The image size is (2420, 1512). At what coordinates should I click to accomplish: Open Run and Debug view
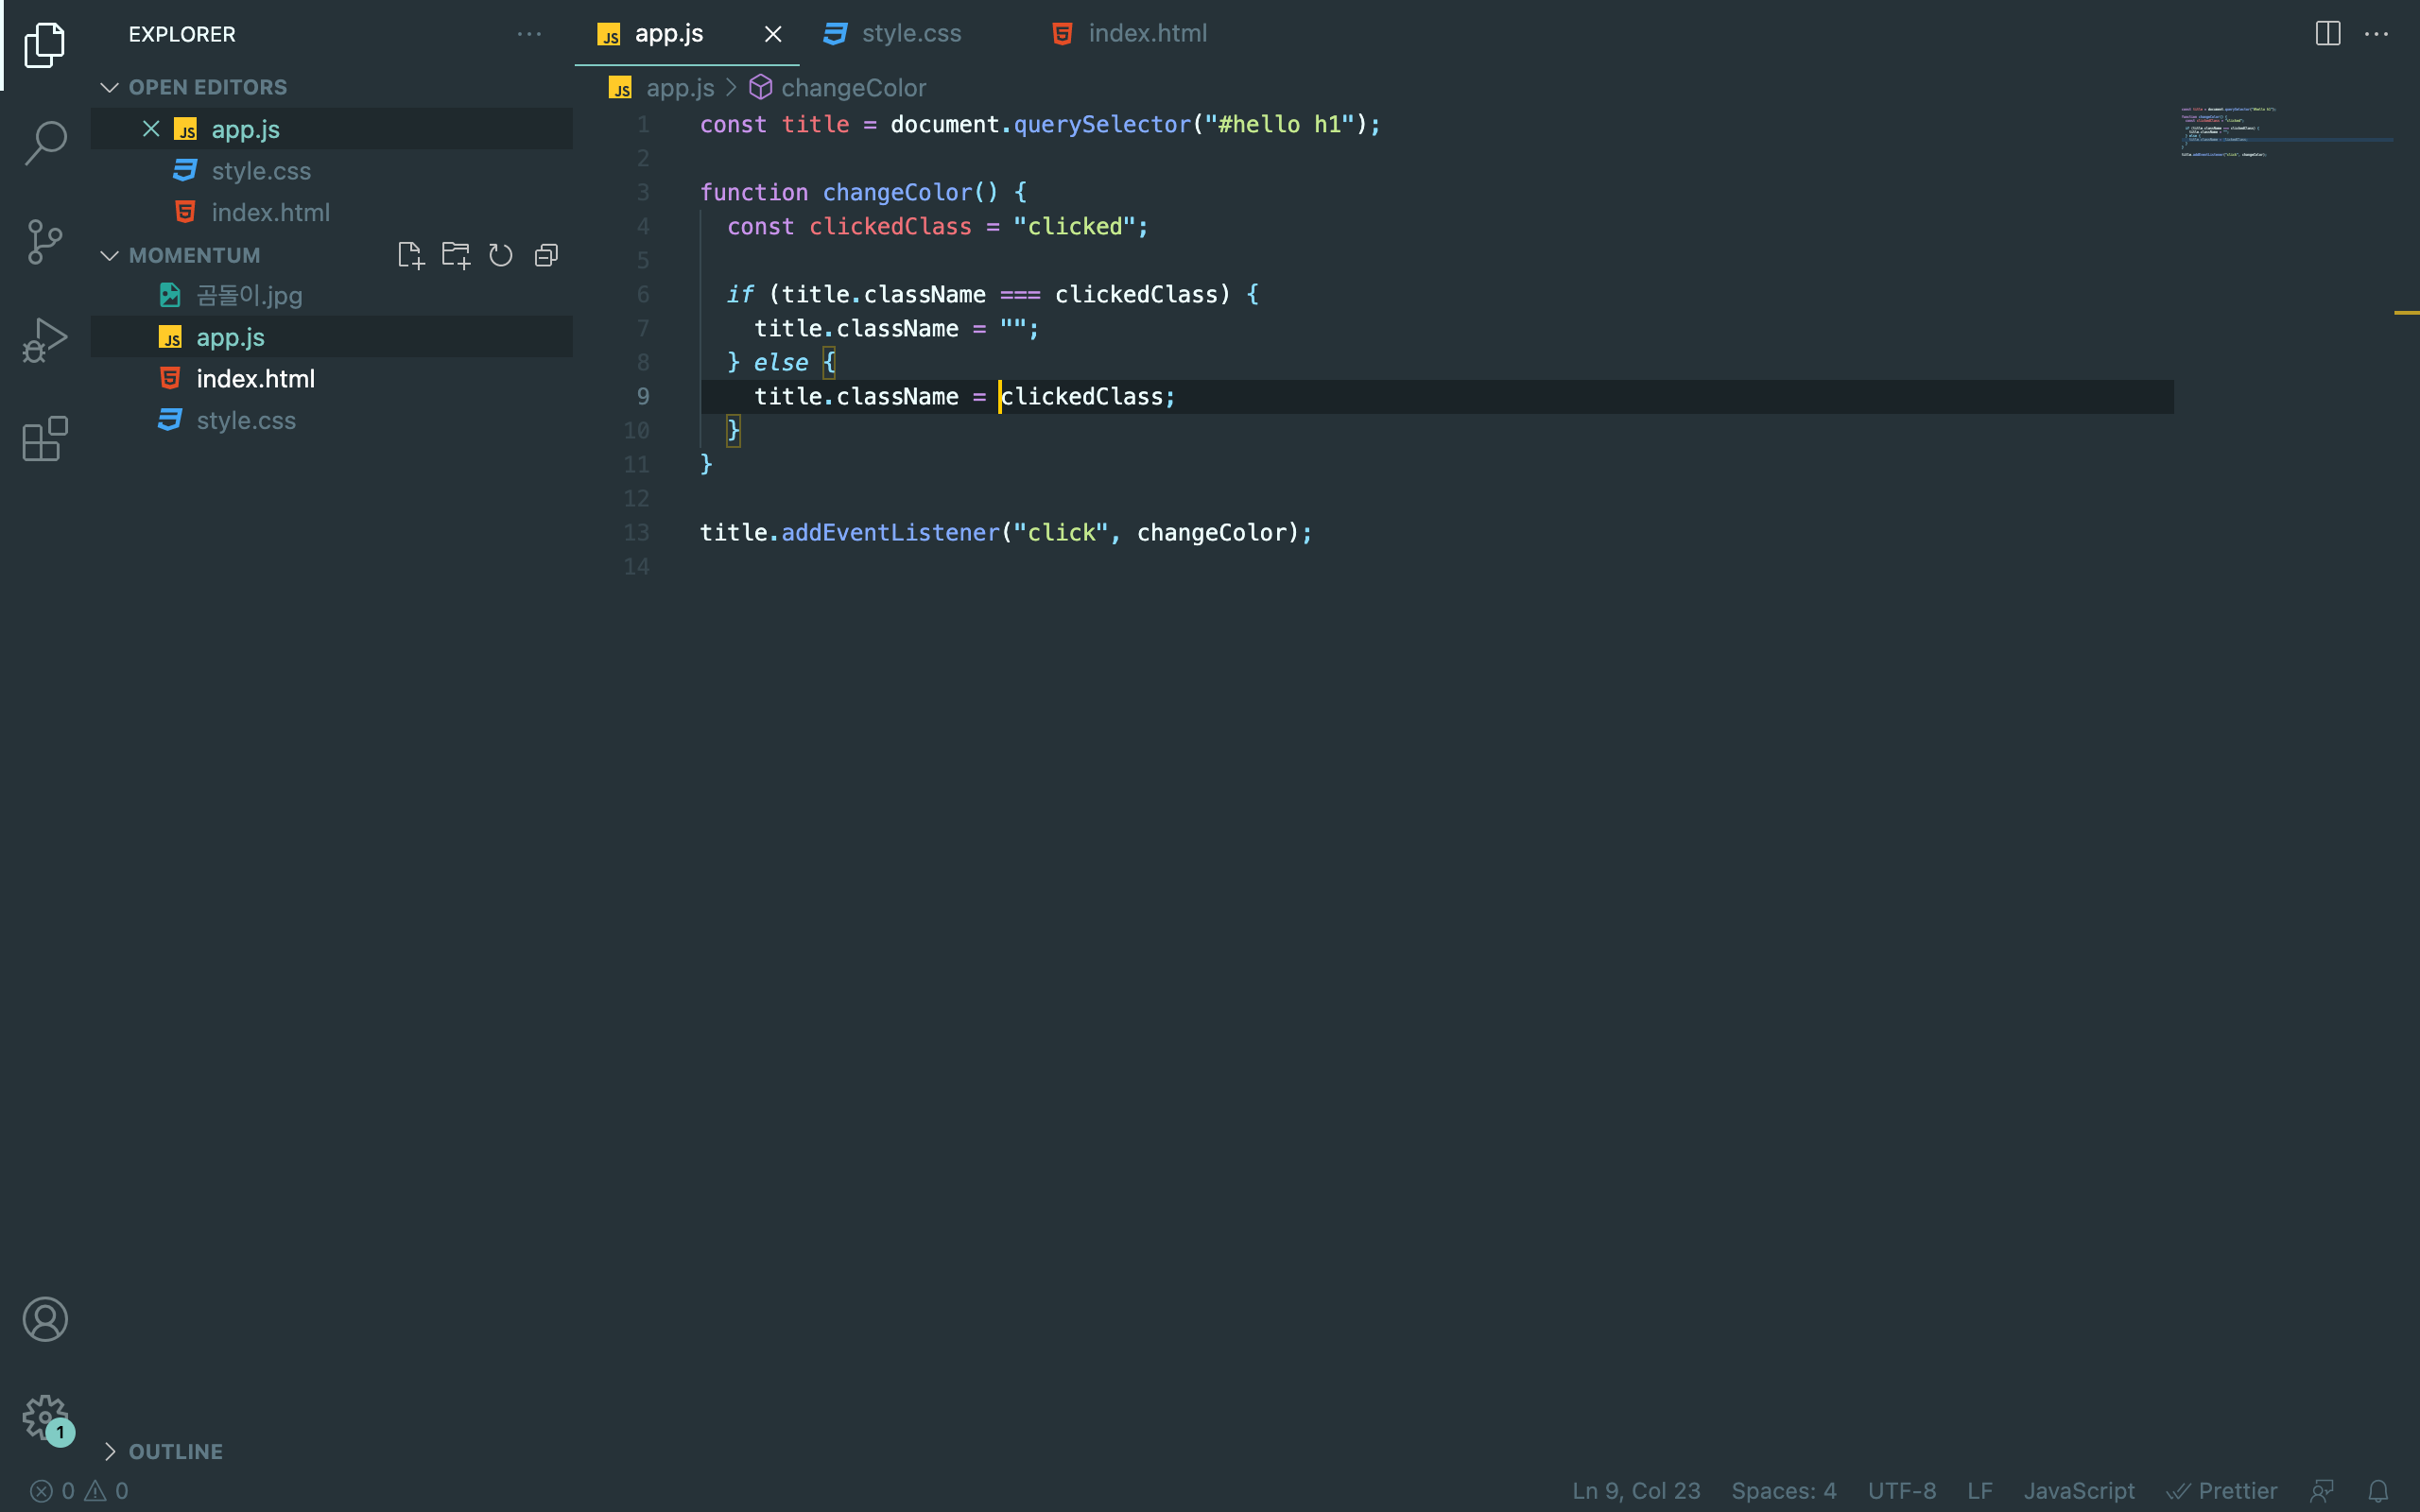point(45,340)
